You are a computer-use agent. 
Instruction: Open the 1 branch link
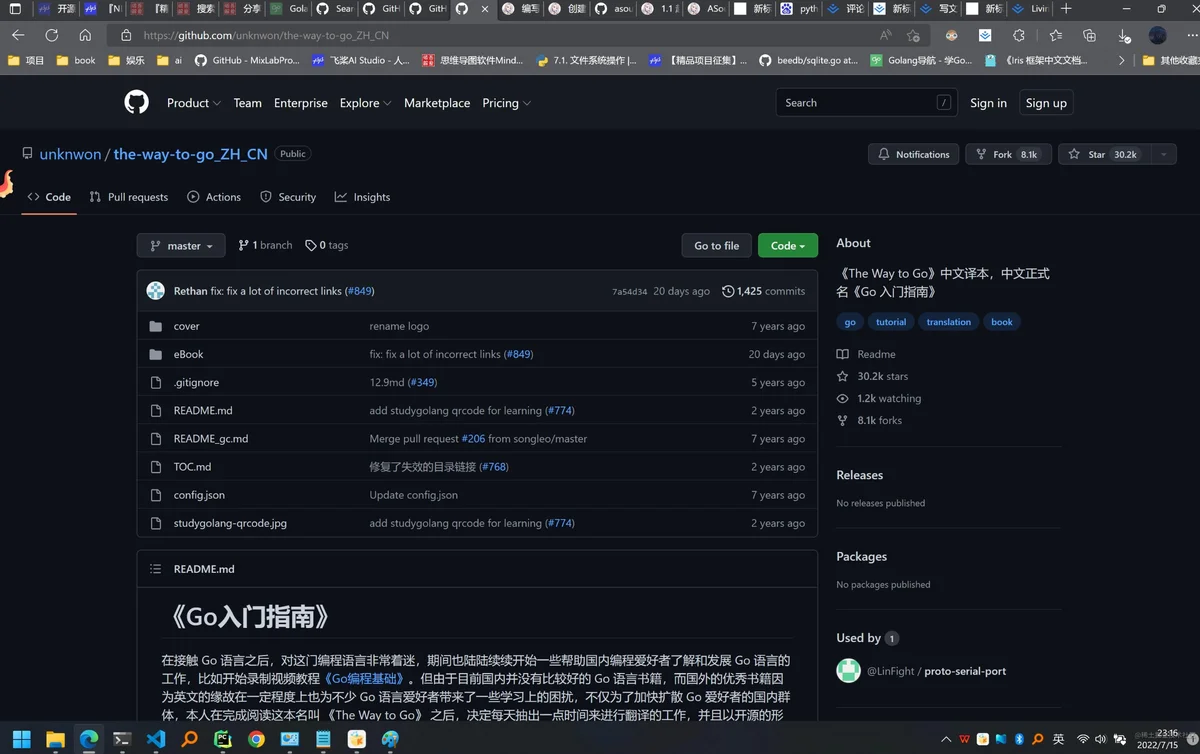[x=265, y=245]
